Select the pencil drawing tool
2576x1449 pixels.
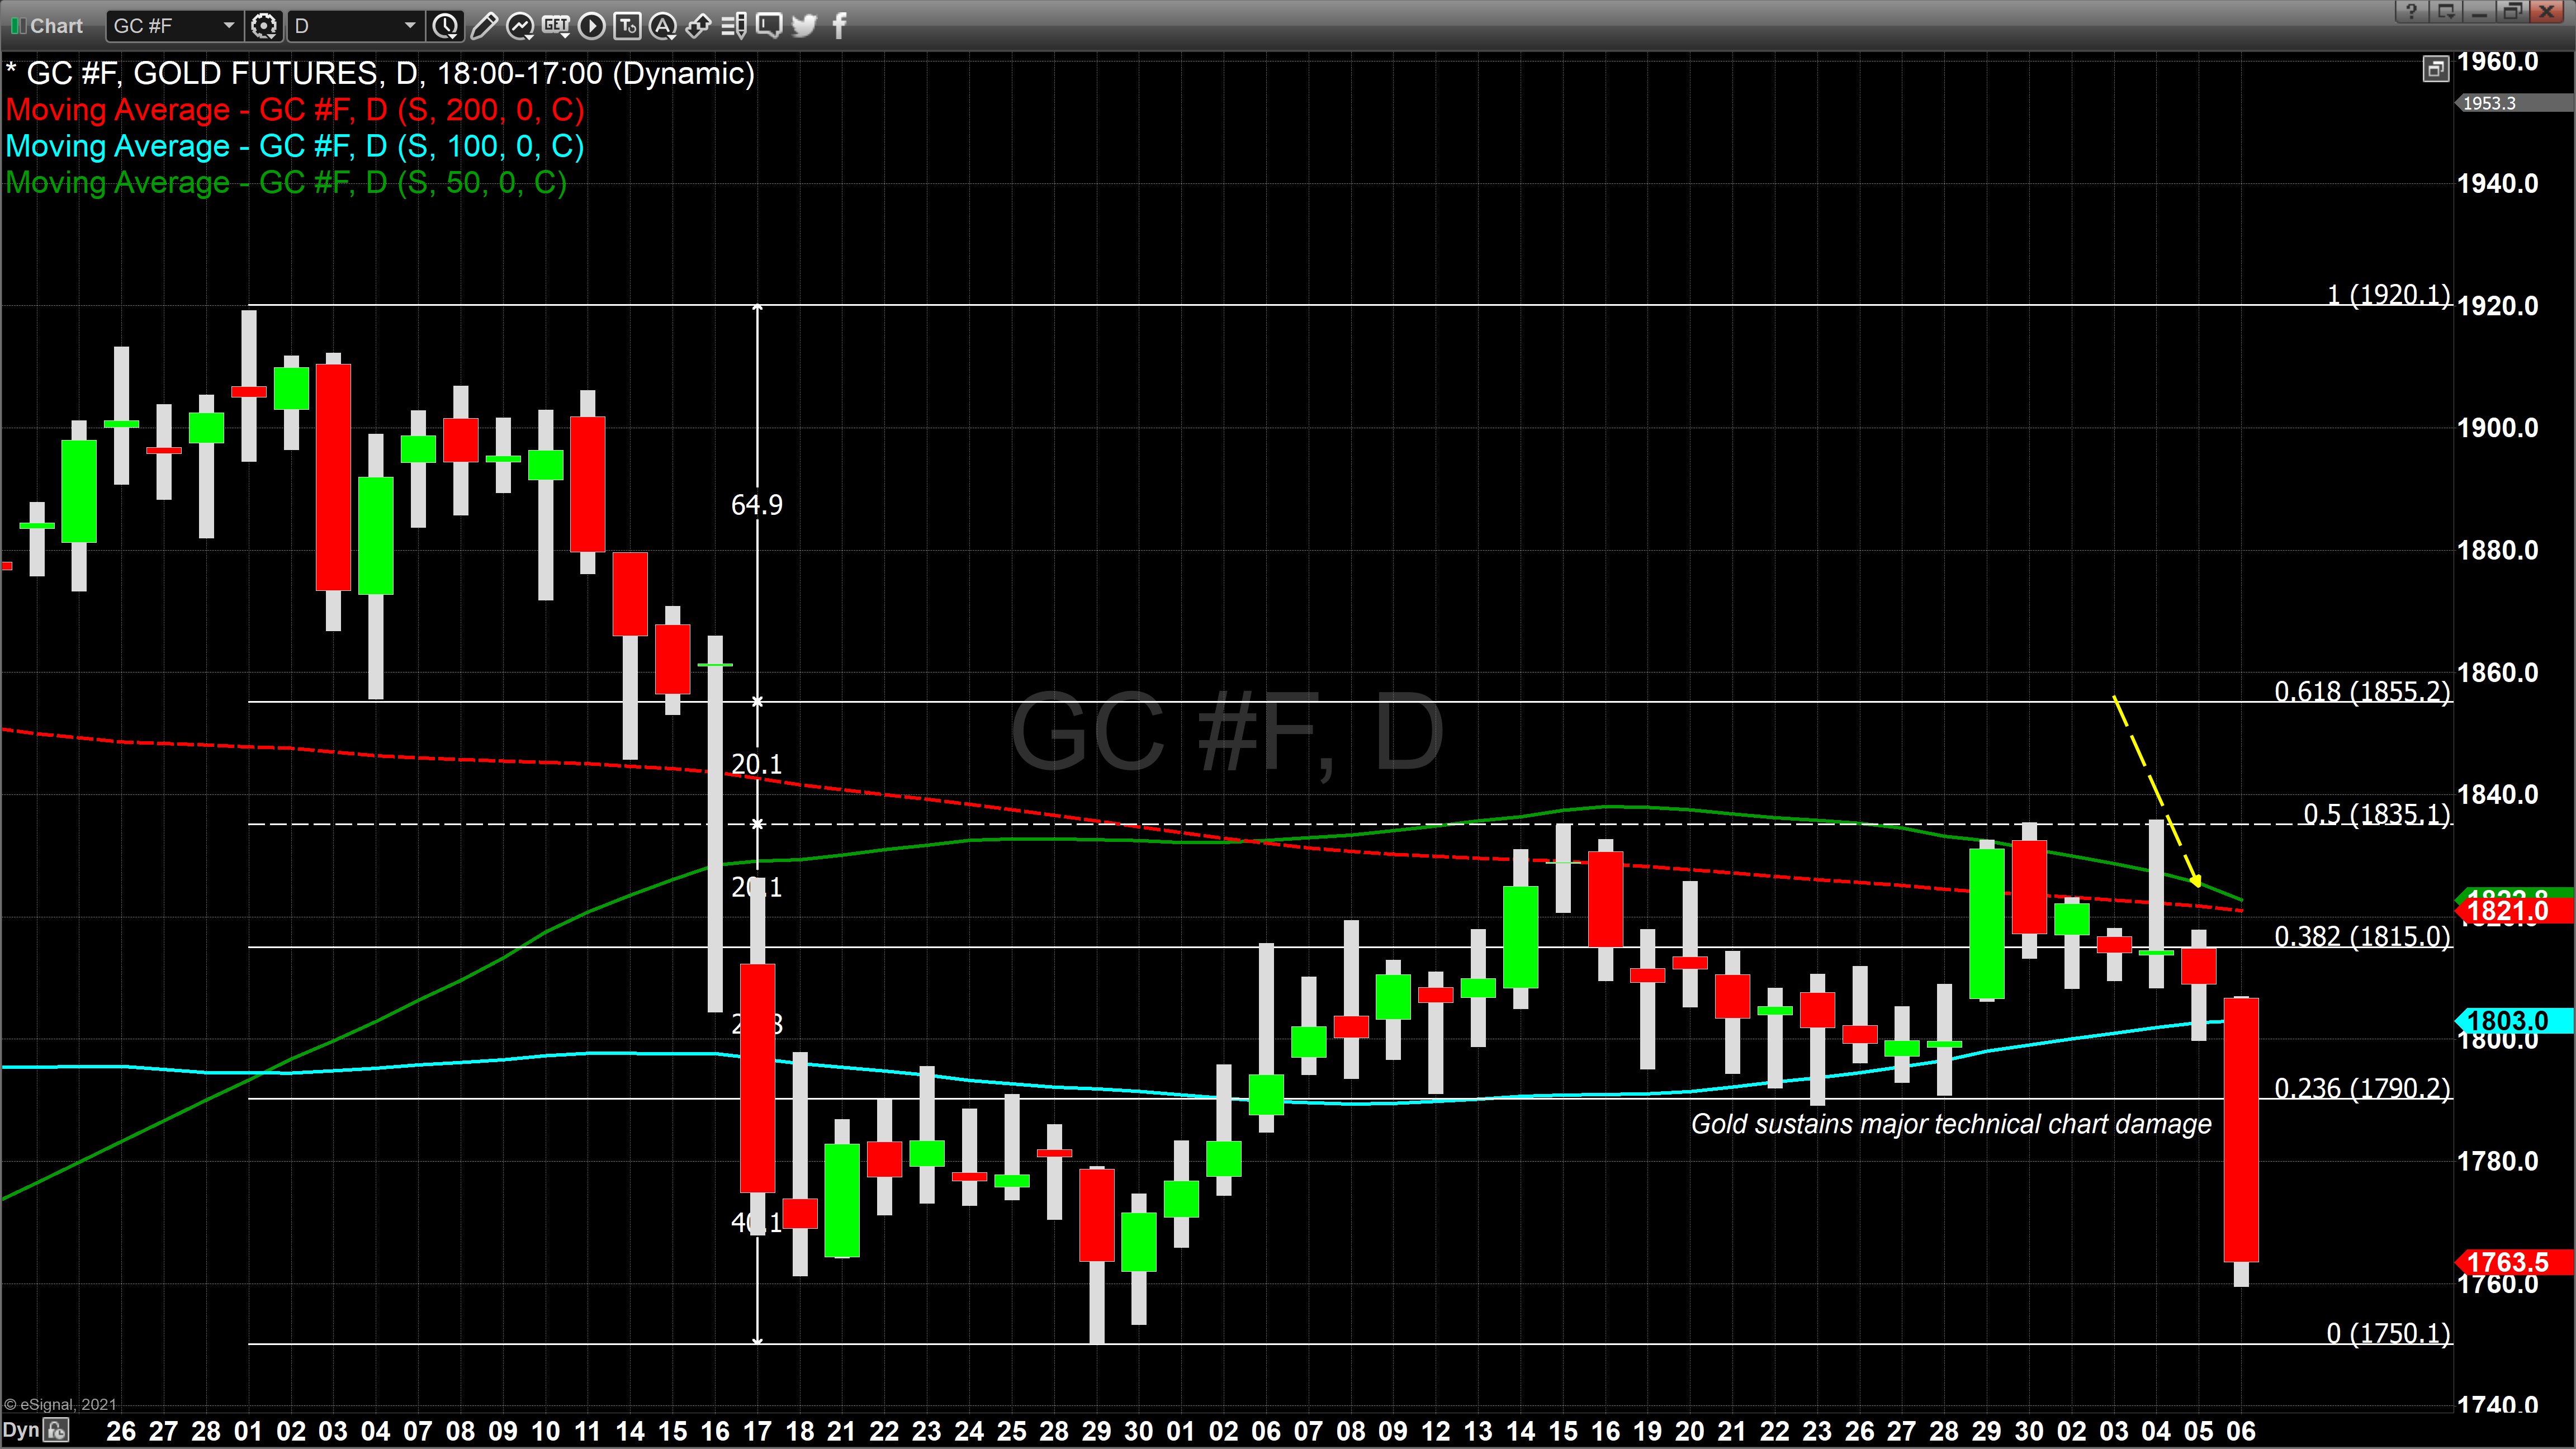pyautogui.click(x=483, y=26)
